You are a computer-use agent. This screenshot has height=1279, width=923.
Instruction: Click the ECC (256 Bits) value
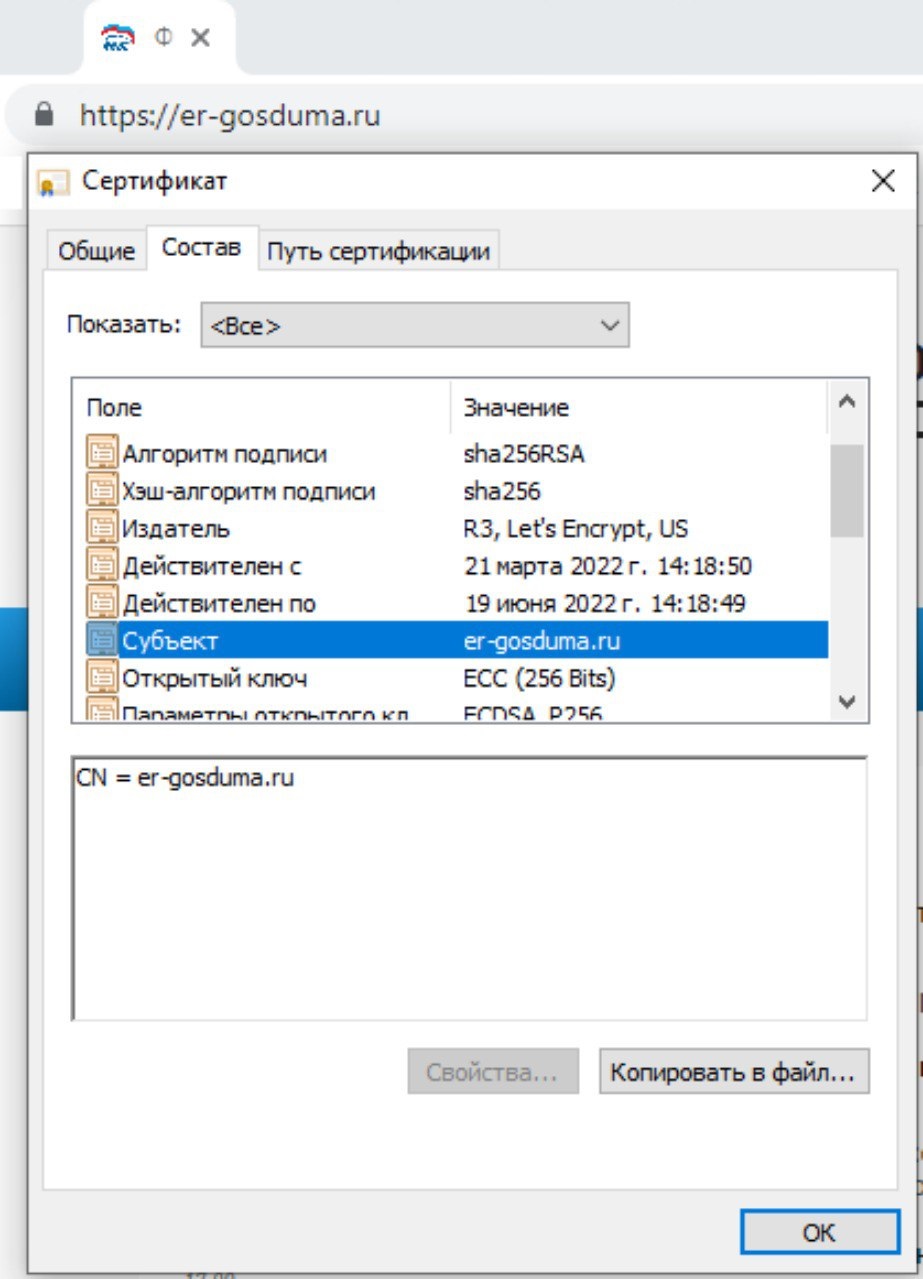tap(539, 679)
